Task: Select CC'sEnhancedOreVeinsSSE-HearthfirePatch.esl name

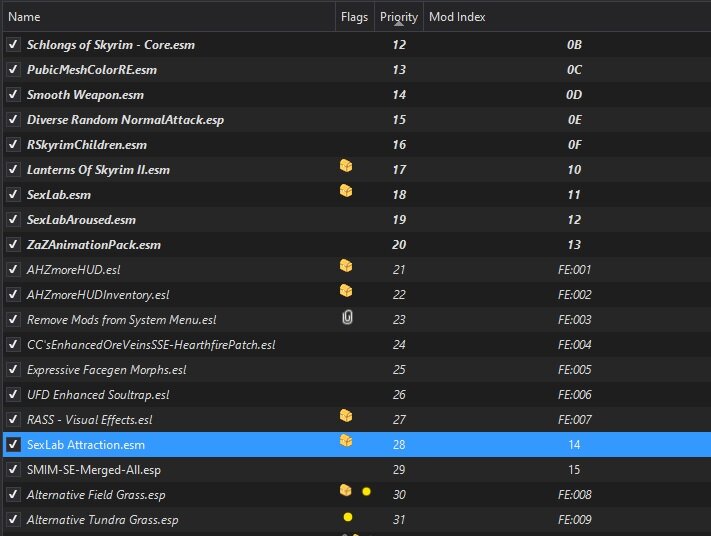Action: (x=151, y=345)
